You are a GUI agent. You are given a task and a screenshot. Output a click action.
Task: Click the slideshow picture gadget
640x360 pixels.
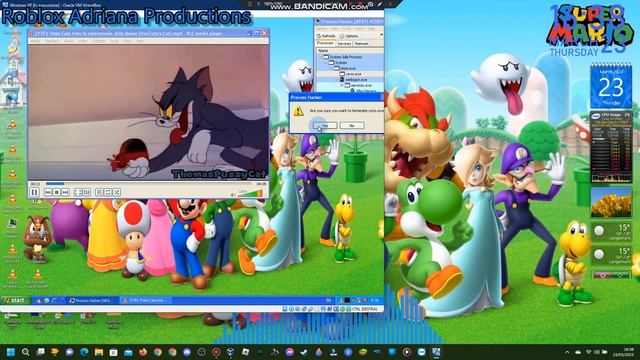click(x=611, y=202)
